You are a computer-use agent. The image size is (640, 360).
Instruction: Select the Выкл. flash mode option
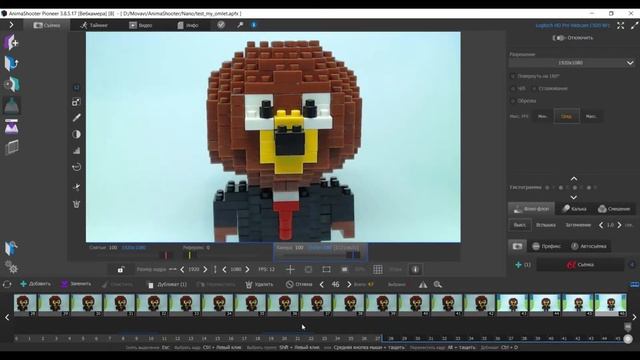coord(520,225)
